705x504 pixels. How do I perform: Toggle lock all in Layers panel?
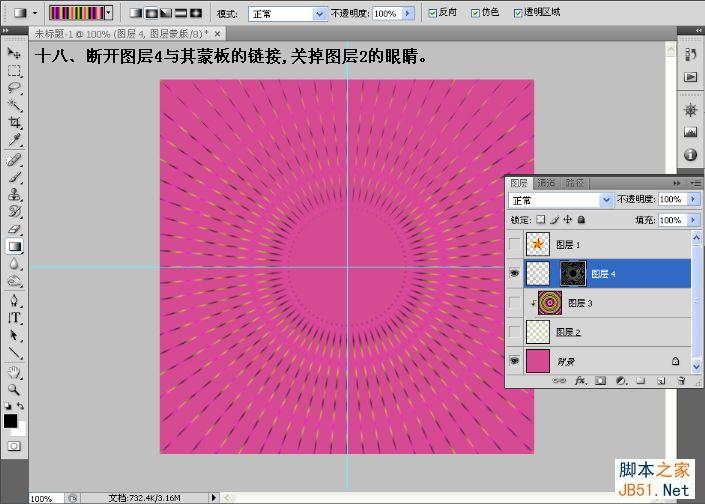[581, 219]
